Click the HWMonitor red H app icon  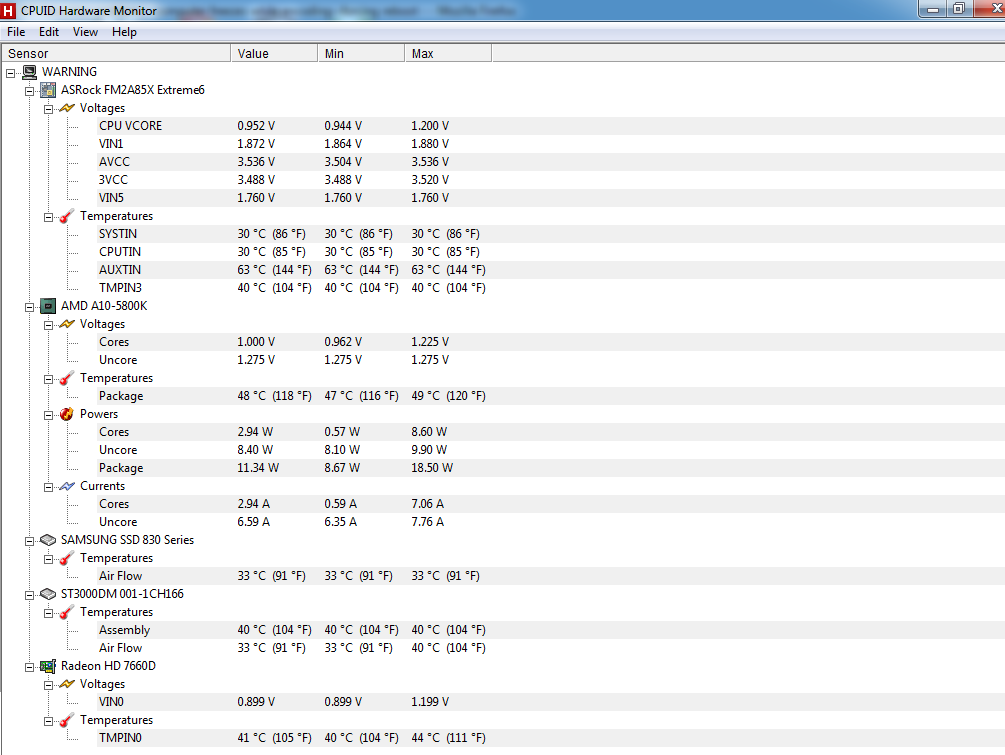click(8, 10)
